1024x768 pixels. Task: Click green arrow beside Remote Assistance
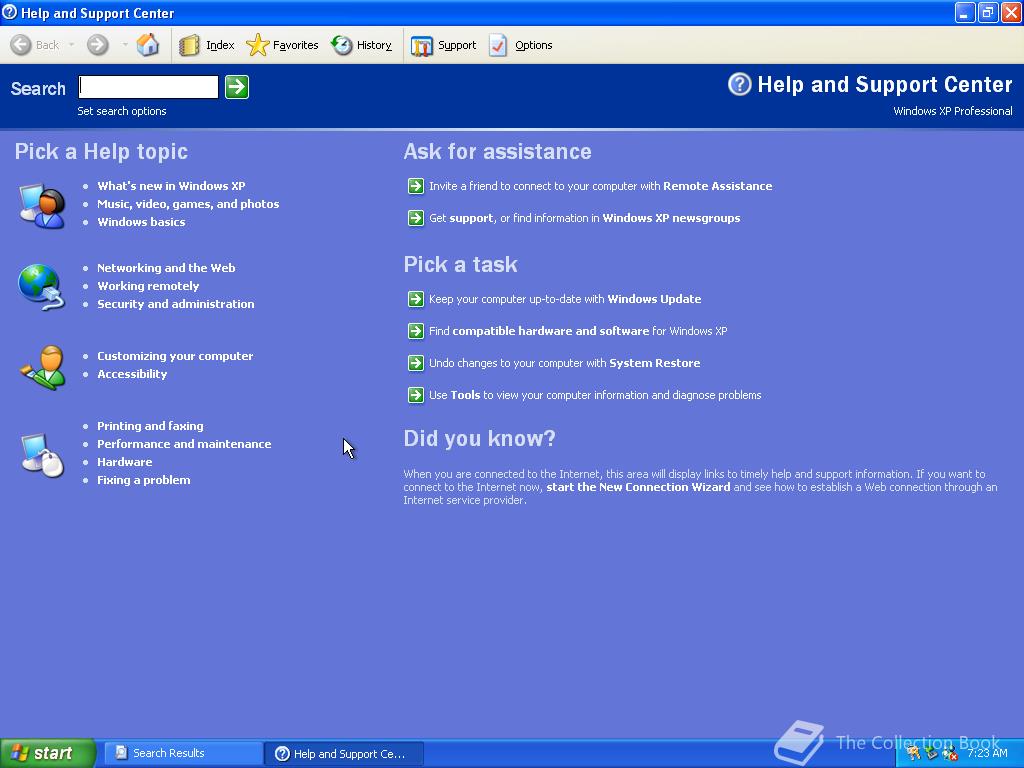(x=416, y=186)
